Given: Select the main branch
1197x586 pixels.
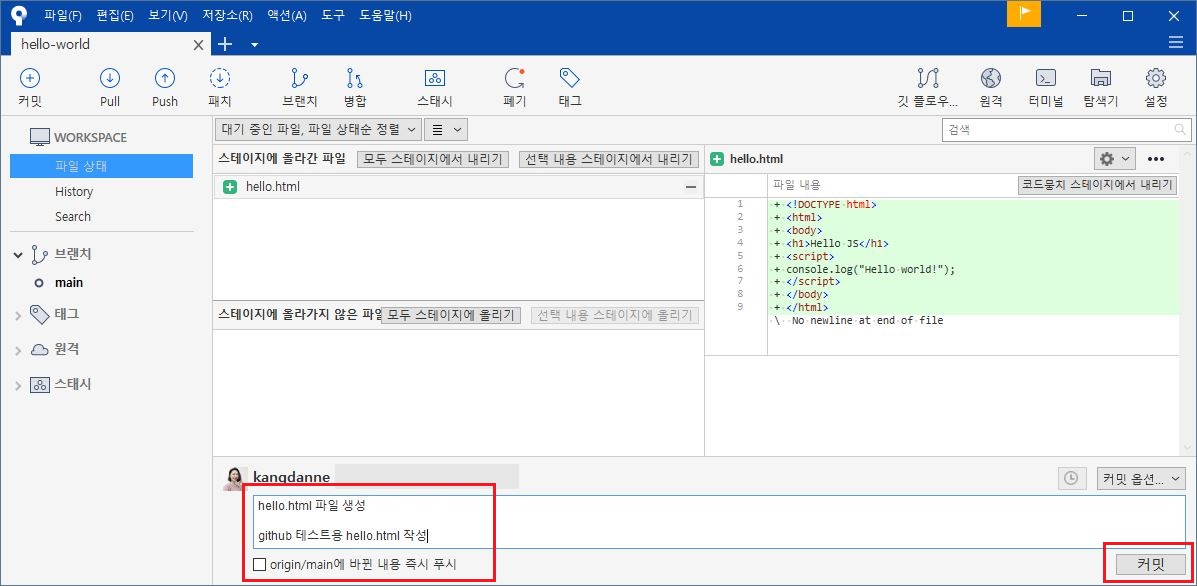Looking at the screenshot, I should click(69, 282).
